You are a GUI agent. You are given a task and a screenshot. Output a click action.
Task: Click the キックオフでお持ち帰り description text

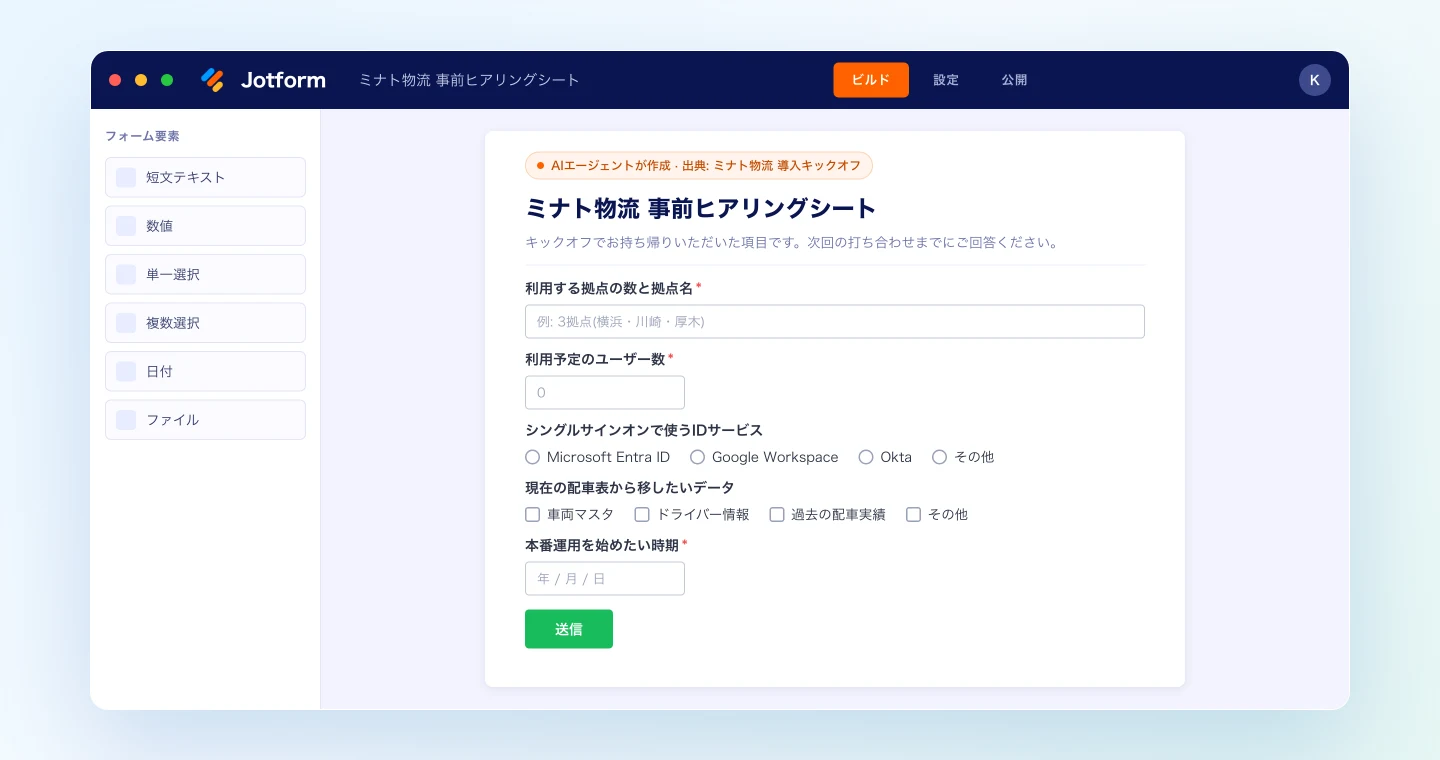point(792,242)
